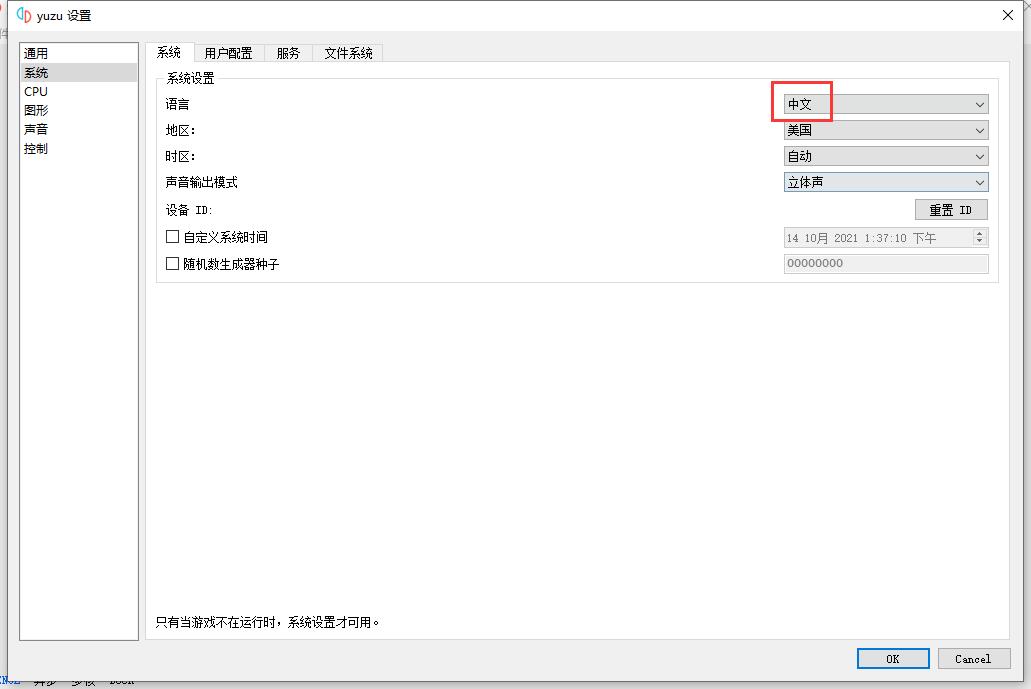The width and height of the screenshot is (1031, 689).
Task: Close the yuzu 设置 dialog window
Action: point(1007,15)
